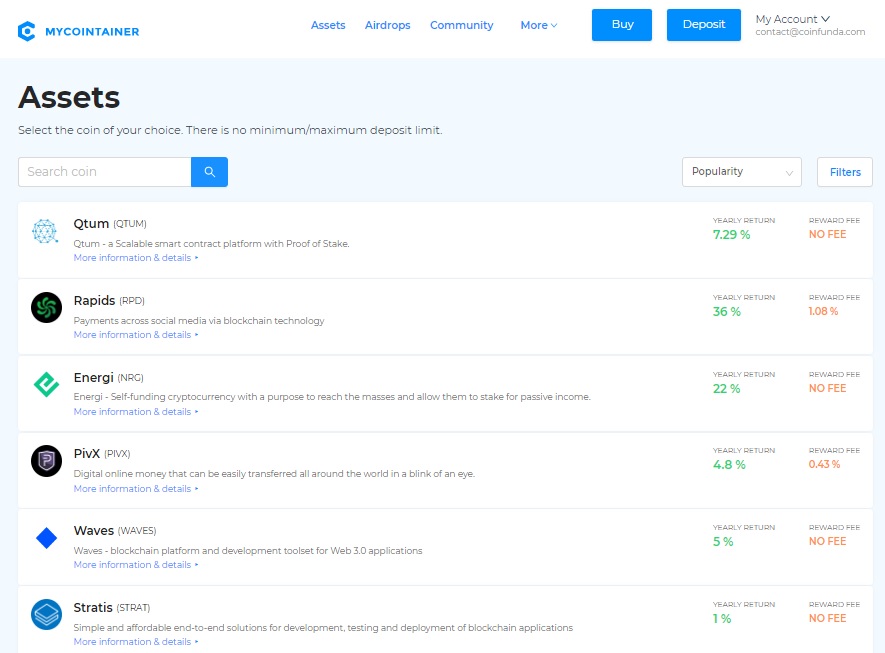Click the Stratis end-to-end solutions description

[323, 627]
